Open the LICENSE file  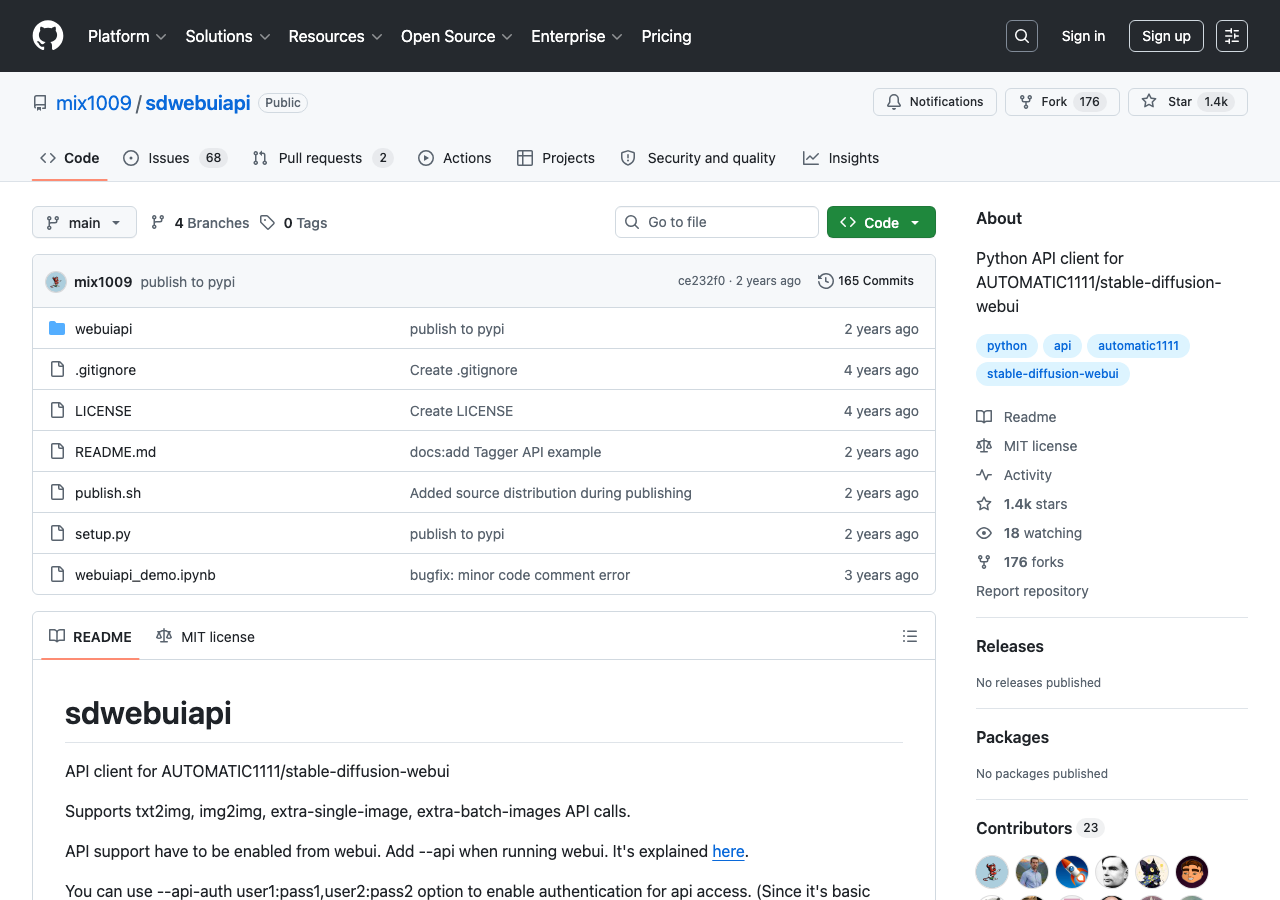coord(103,411)
